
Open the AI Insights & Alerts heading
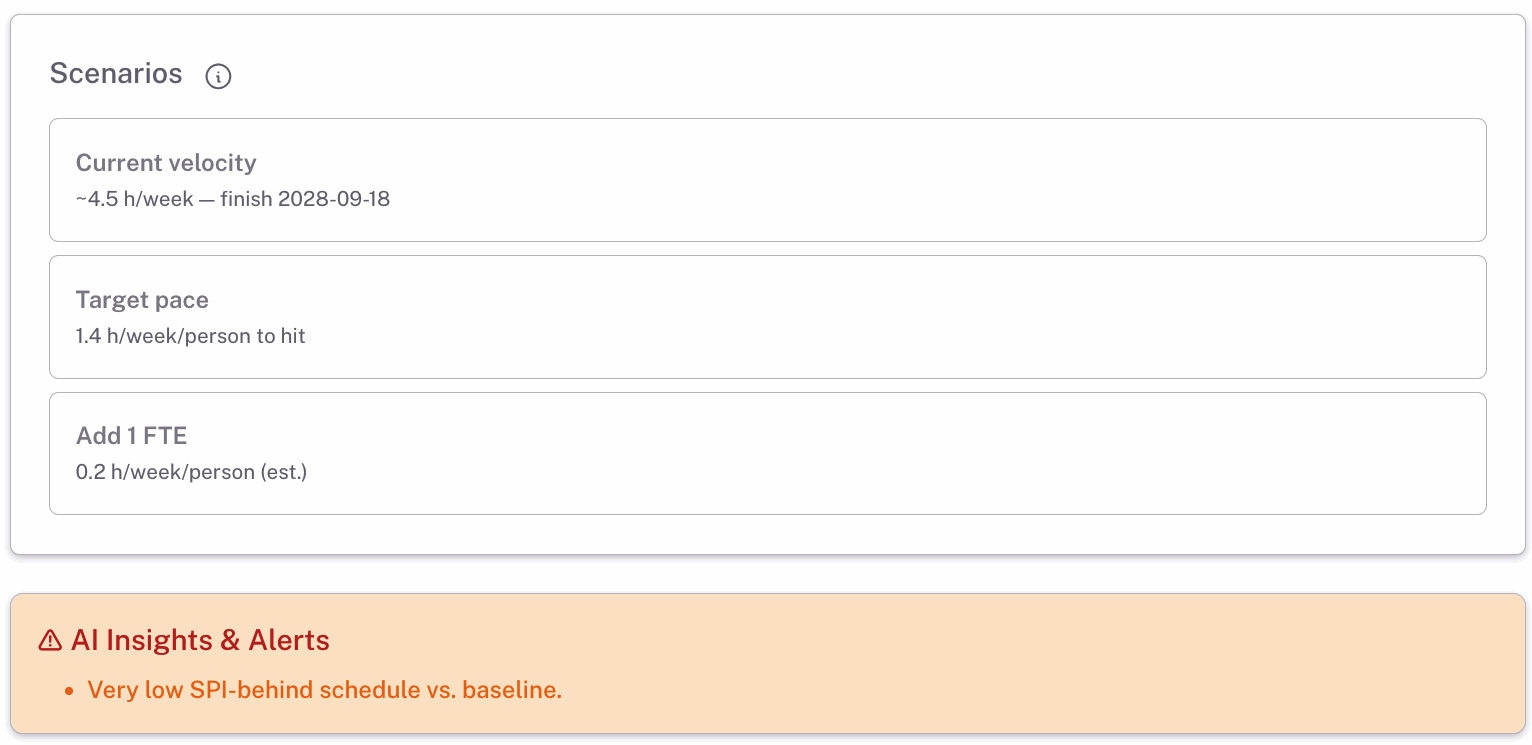coord(200,640)
